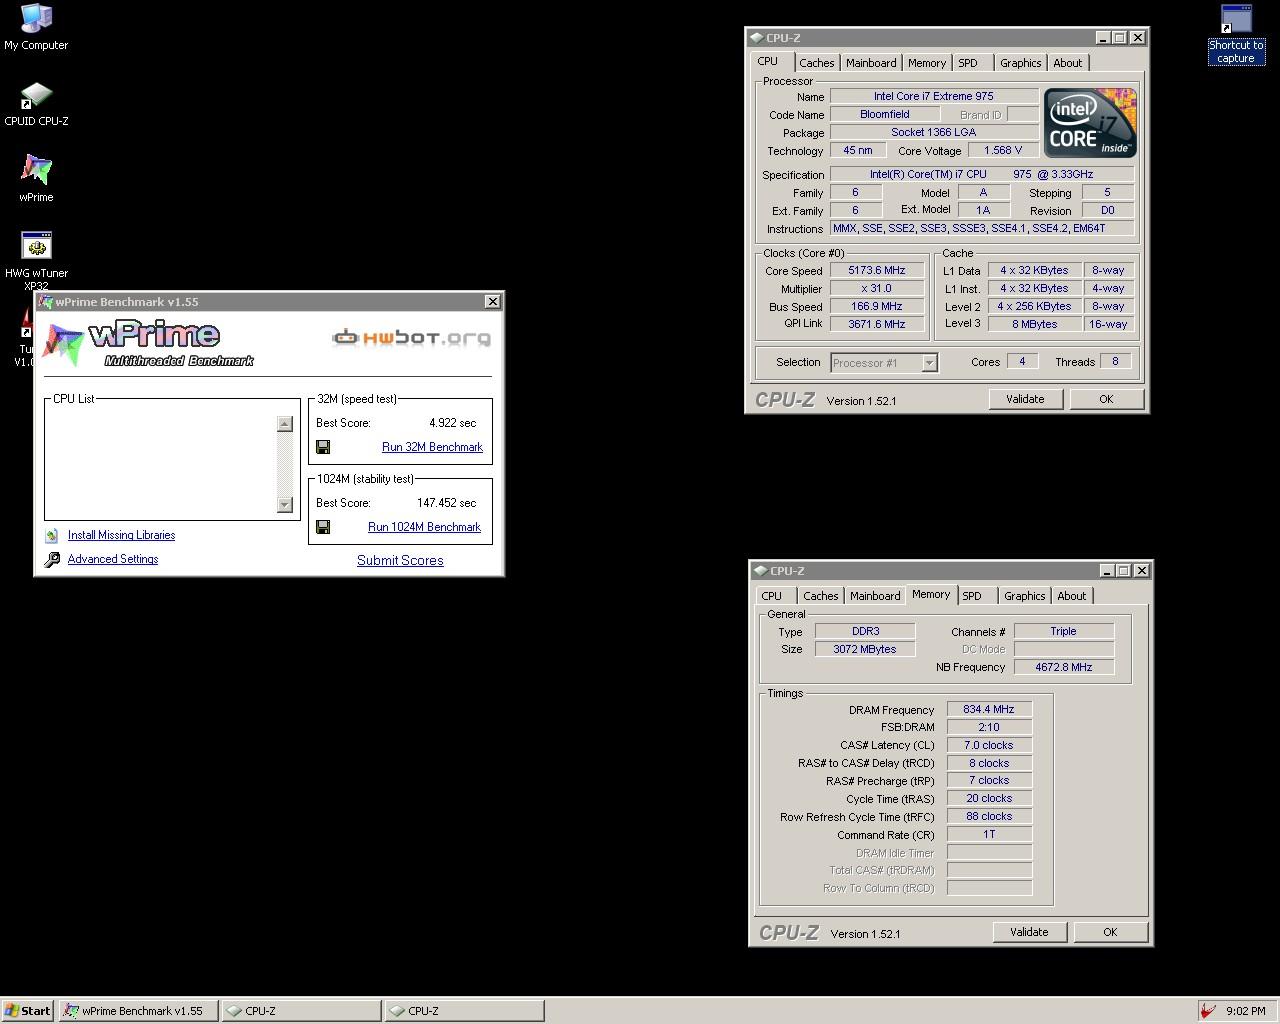Switch to the Caches tab in upper CPU-Z
Screen dimensions: 1280x1024
pyautogui.click(x=816, y=63)
